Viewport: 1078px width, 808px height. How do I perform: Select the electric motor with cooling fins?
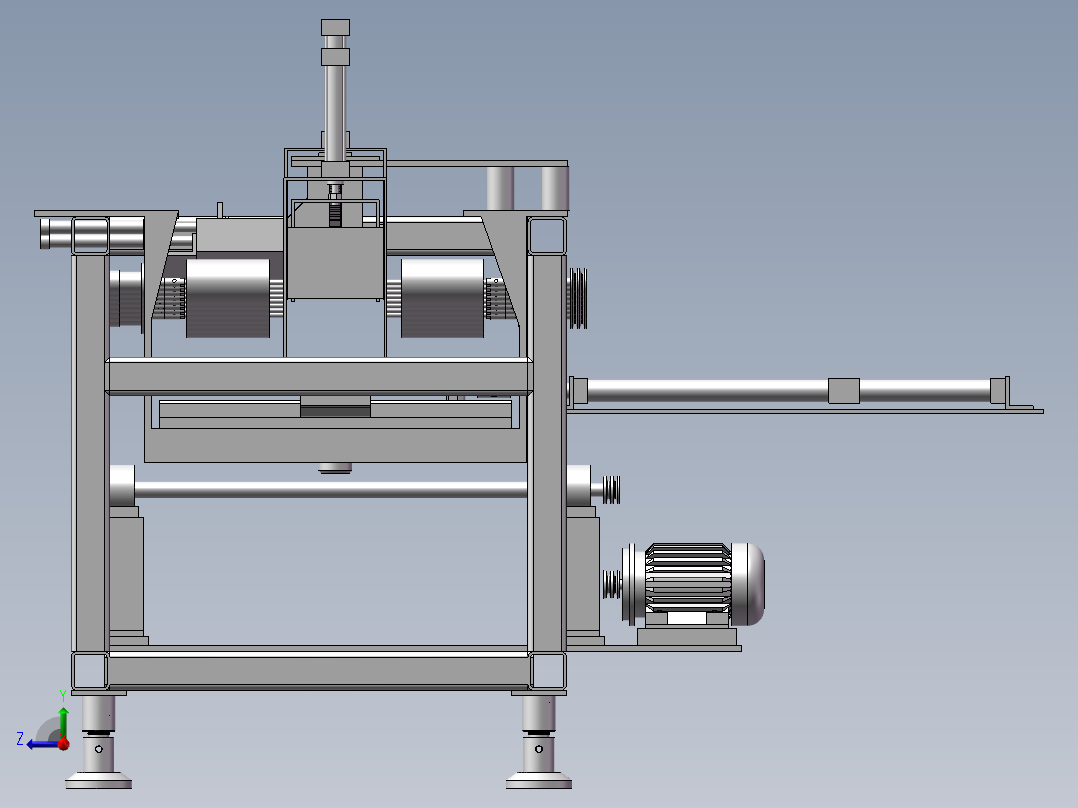click(693, 584)
